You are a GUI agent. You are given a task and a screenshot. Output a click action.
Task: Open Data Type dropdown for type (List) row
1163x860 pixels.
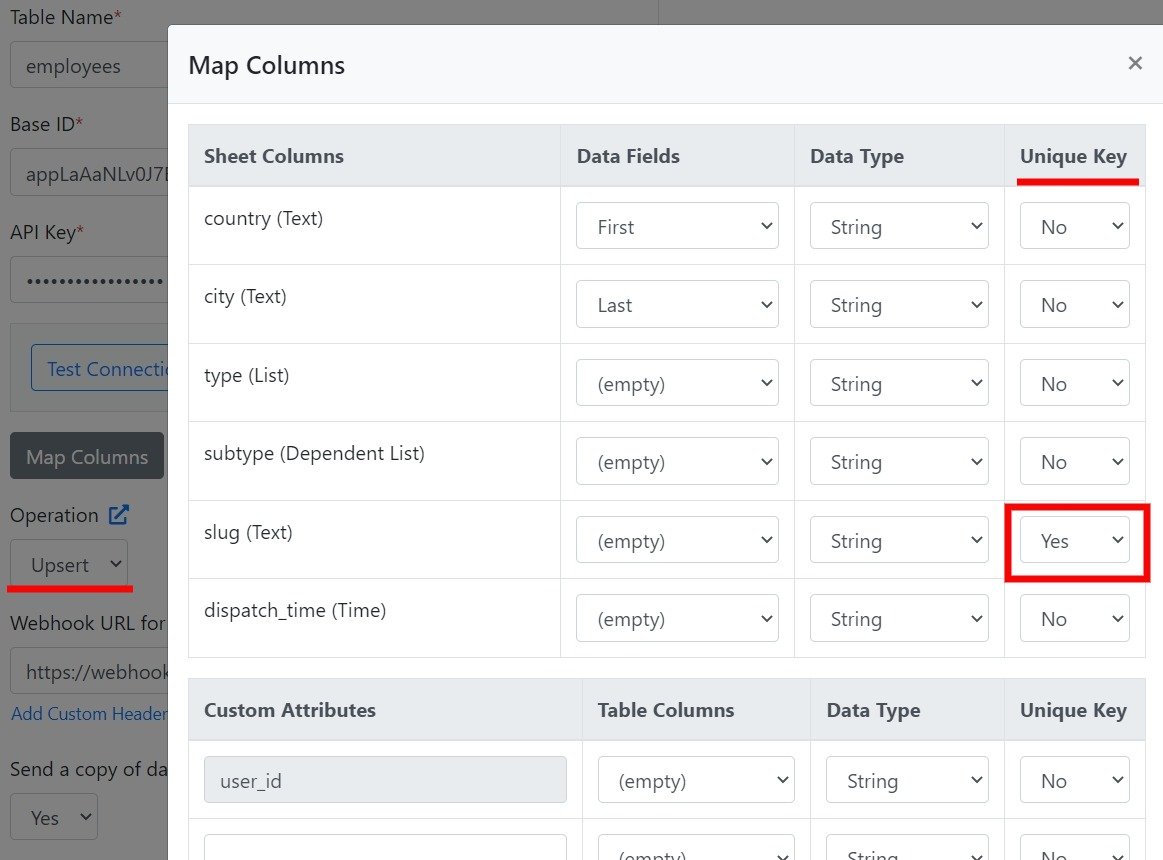coord(899,383)
